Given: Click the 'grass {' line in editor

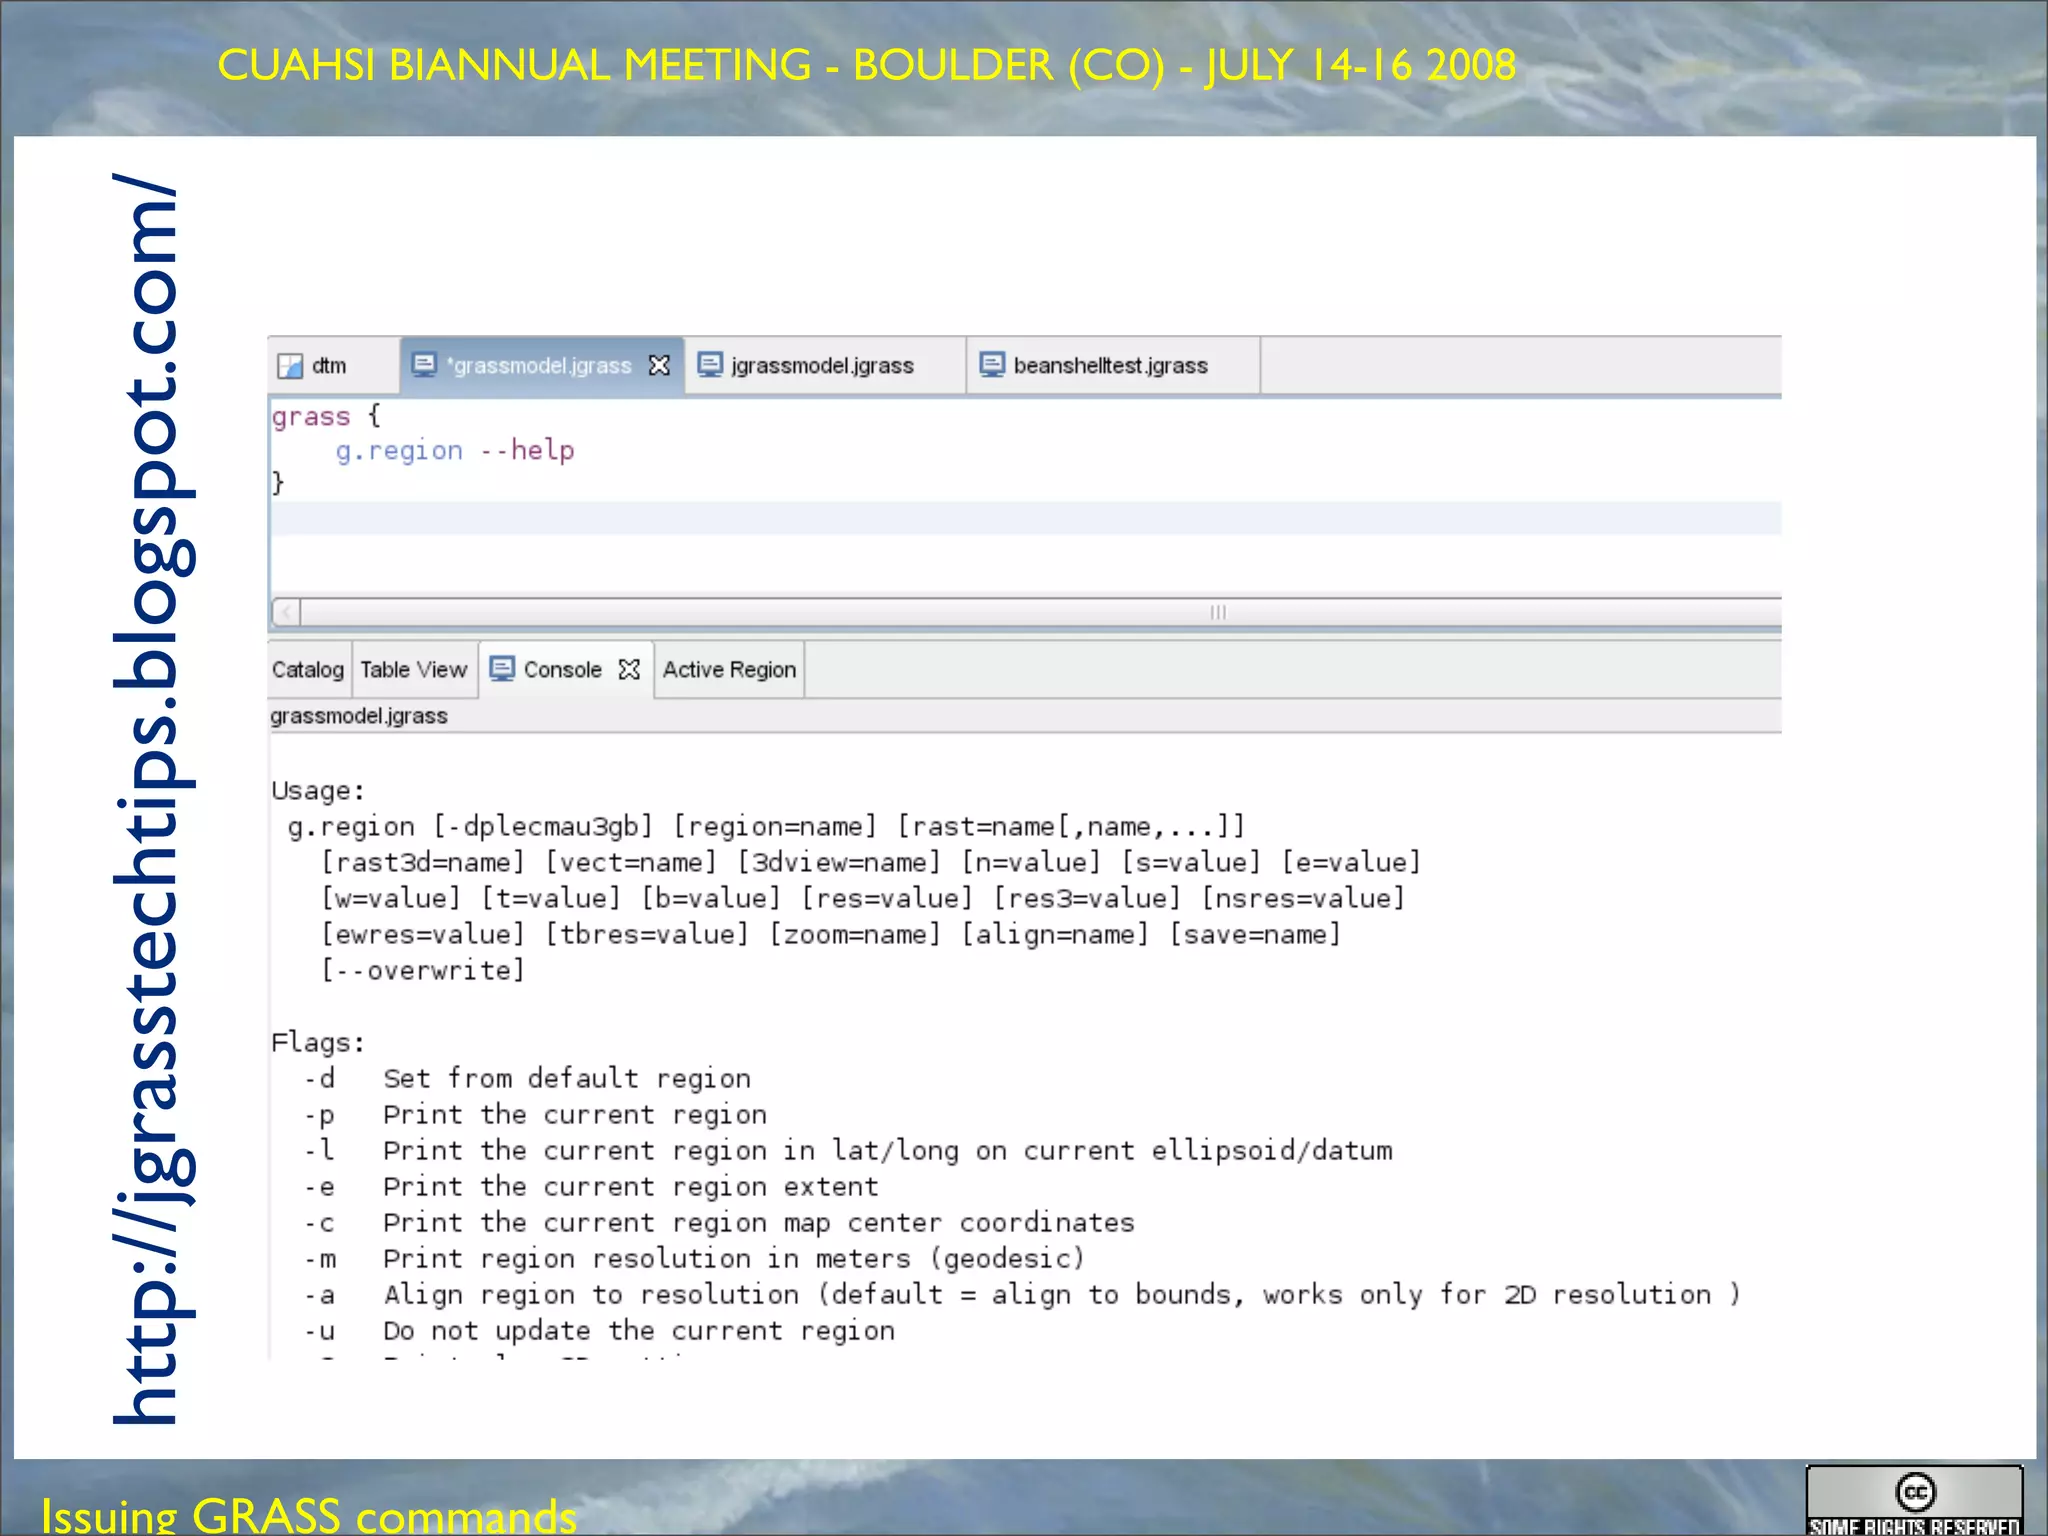Looking at the screenshot, I should click(326, 416).
